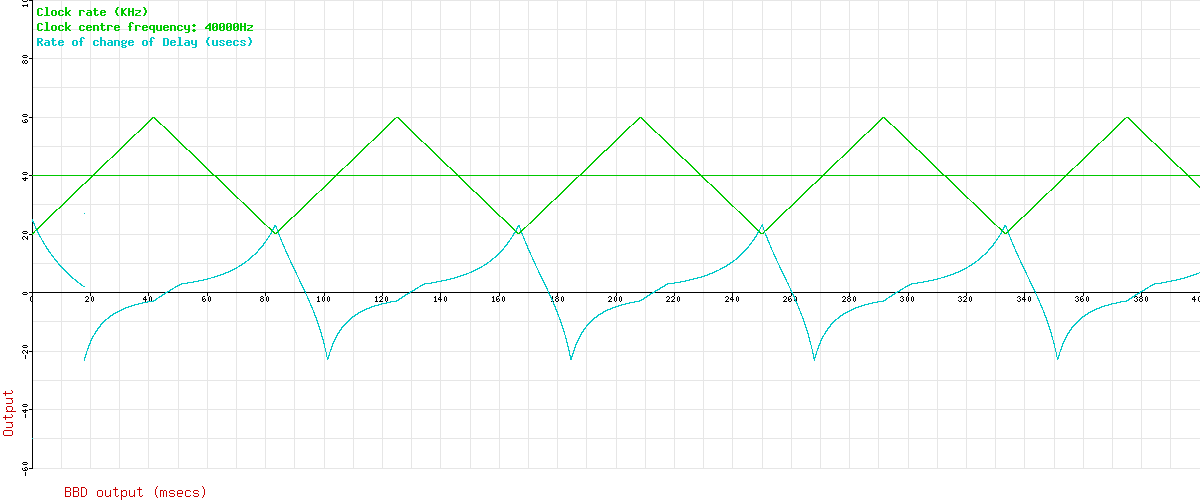Image resolution: width=1200 pixels, height=500 pixels.
Task: Click the x-axis tick label '100'
Action: coord(323,299)
